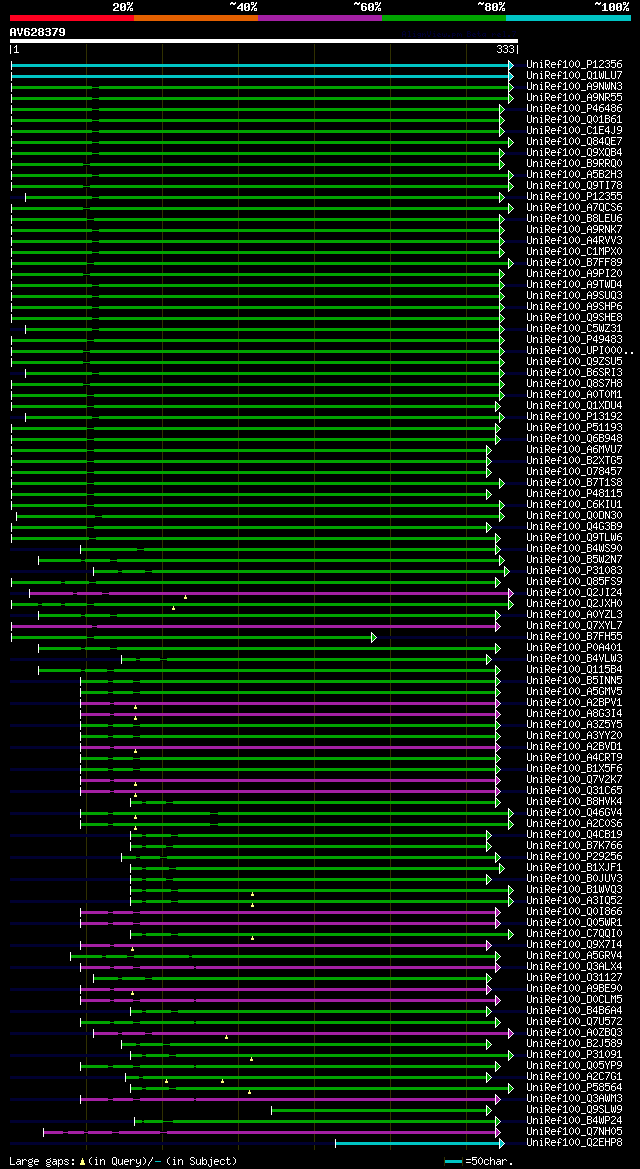Select the UniRef100_A5GMV5 label

click(x=574, y=692)
